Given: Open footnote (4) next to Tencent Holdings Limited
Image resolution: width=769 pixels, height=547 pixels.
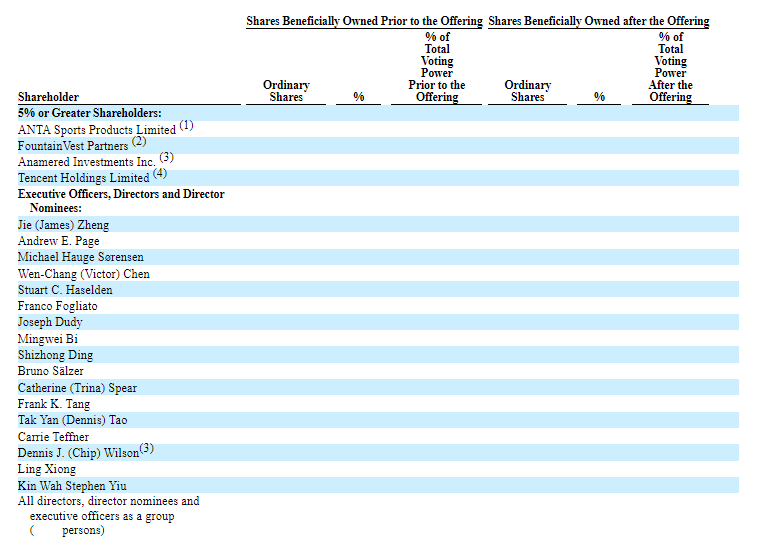Looking at the screenshot, I should [160, 174].
